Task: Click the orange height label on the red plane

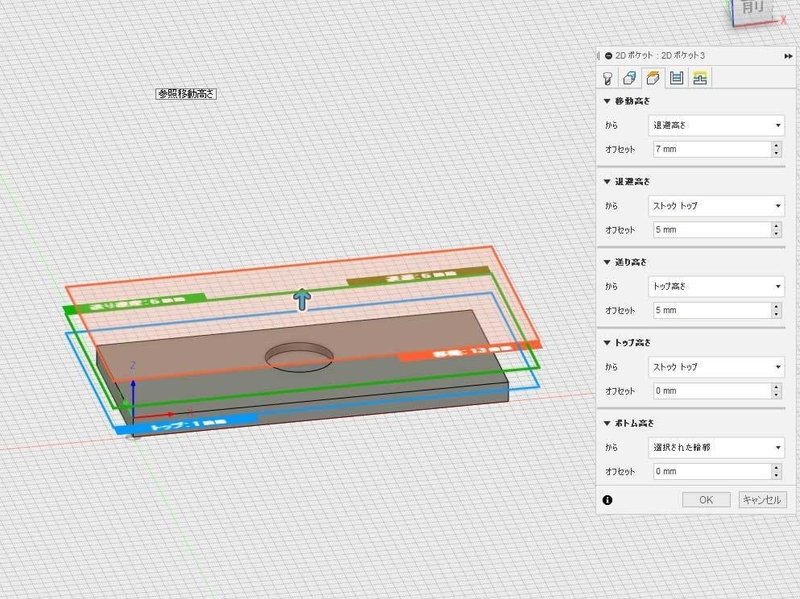Action: (468, 351)
